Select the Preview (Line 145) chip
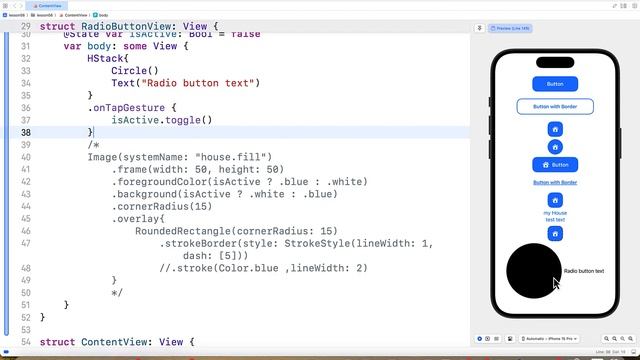640x360 pixels. point(510,28)
